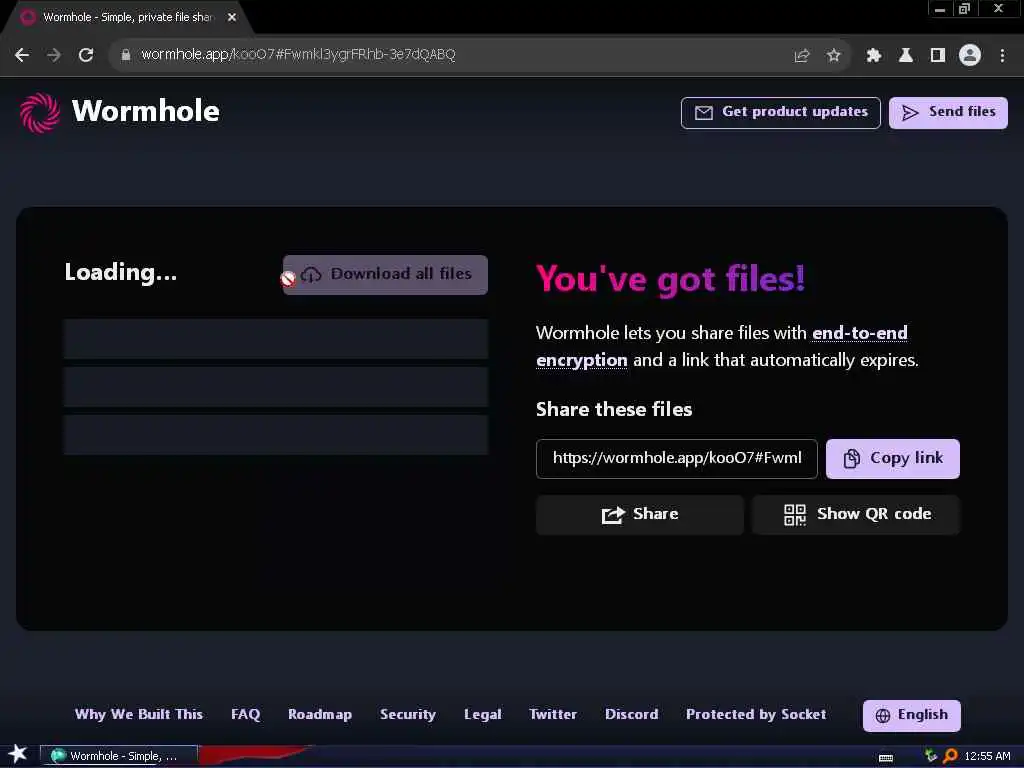Restore down the browser window

[x=964, y=9]
